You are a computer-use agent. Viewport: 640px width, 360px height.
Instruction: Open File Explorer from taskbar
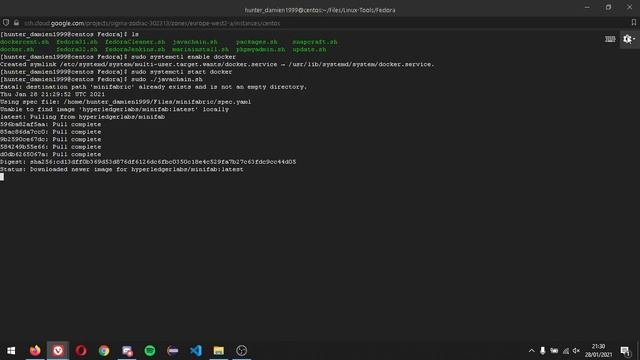pyautogui.click(x=219, y=351)
